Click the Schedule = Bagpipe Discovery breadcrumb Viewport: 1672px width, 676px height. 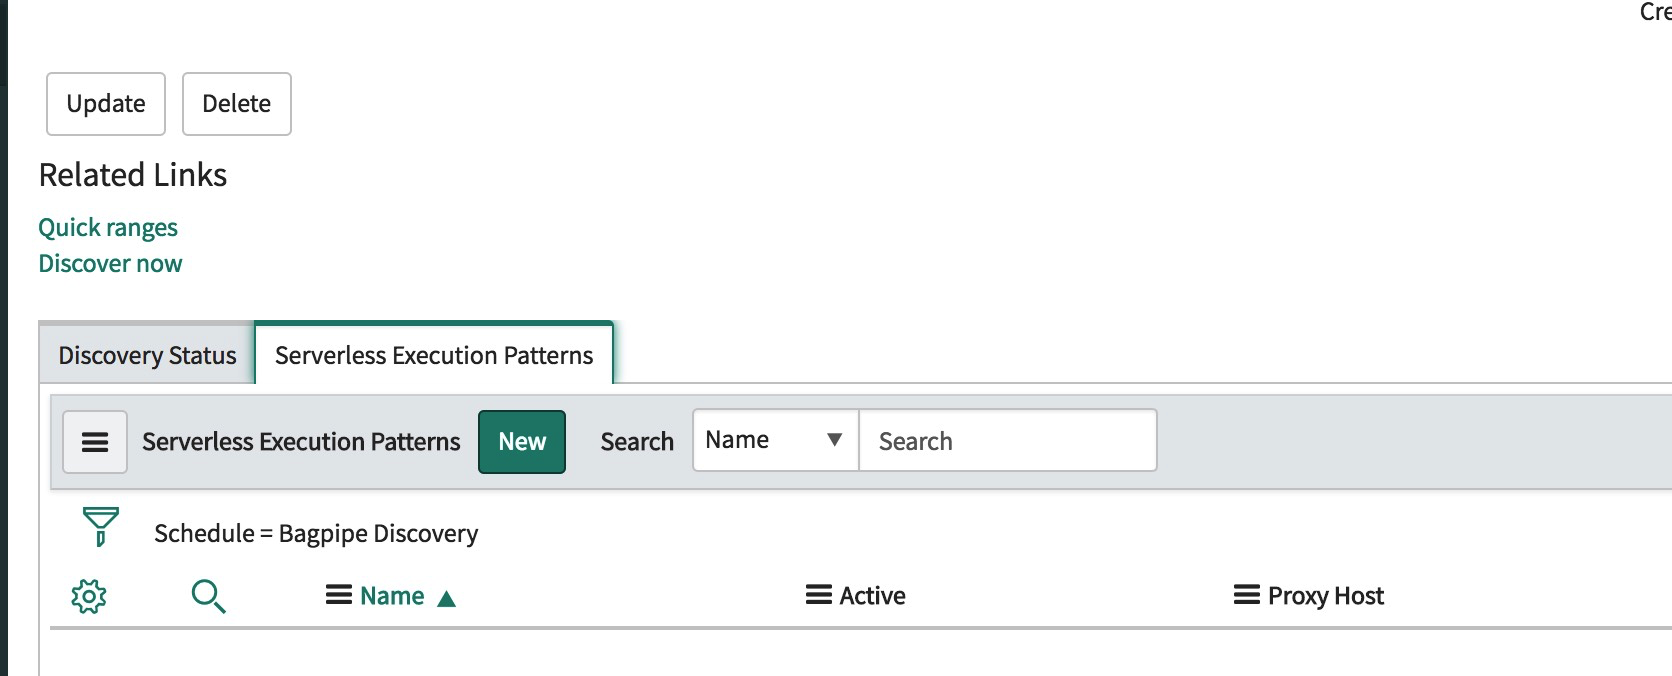pos(316,533)
